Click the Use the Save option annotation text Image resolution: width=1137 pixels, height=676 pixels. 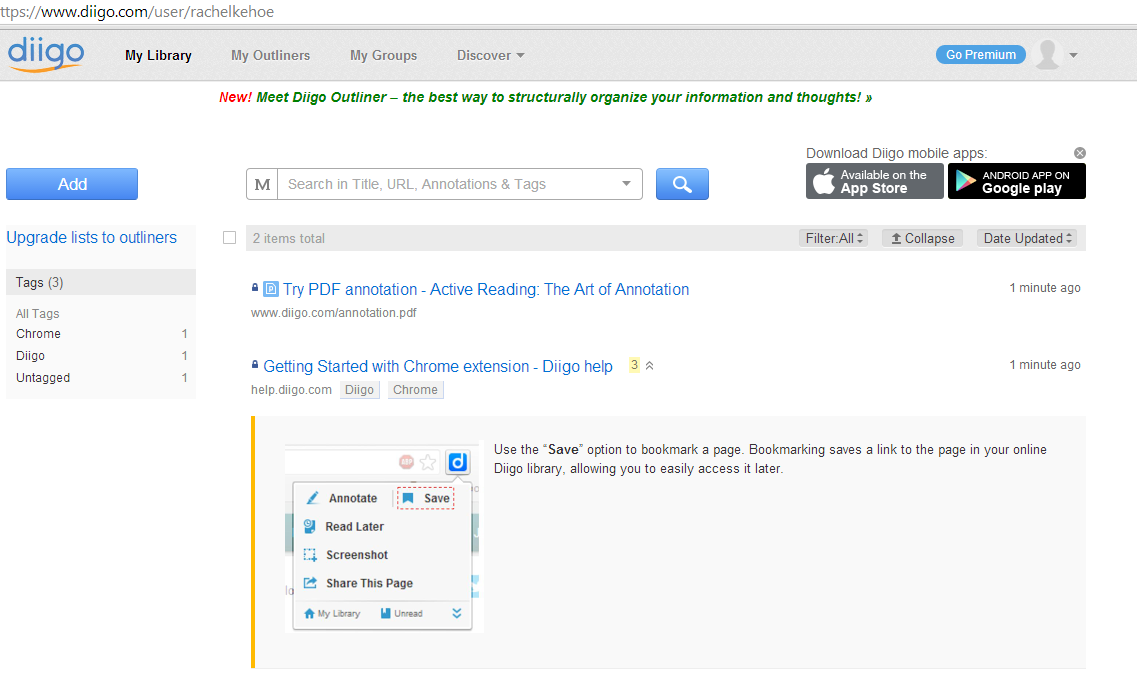[x=770, y=459]
